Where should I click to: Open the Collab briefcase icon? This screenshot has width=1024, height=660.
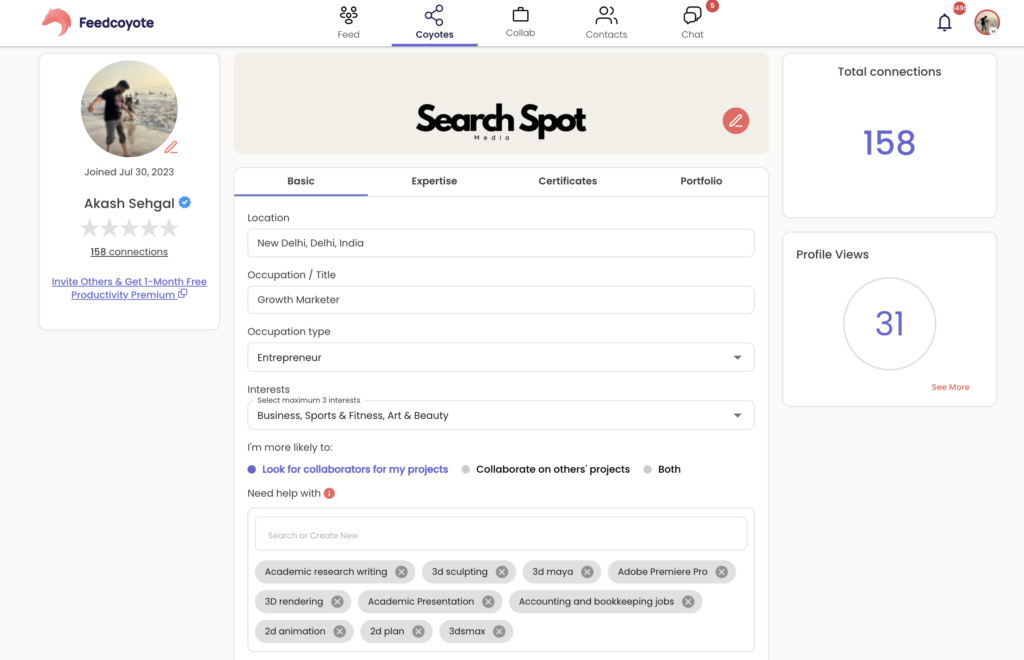(520, 15)
